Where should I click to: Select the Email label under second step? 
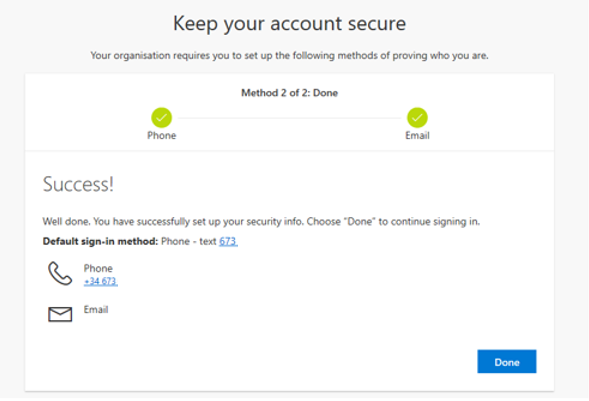(417, 135)
